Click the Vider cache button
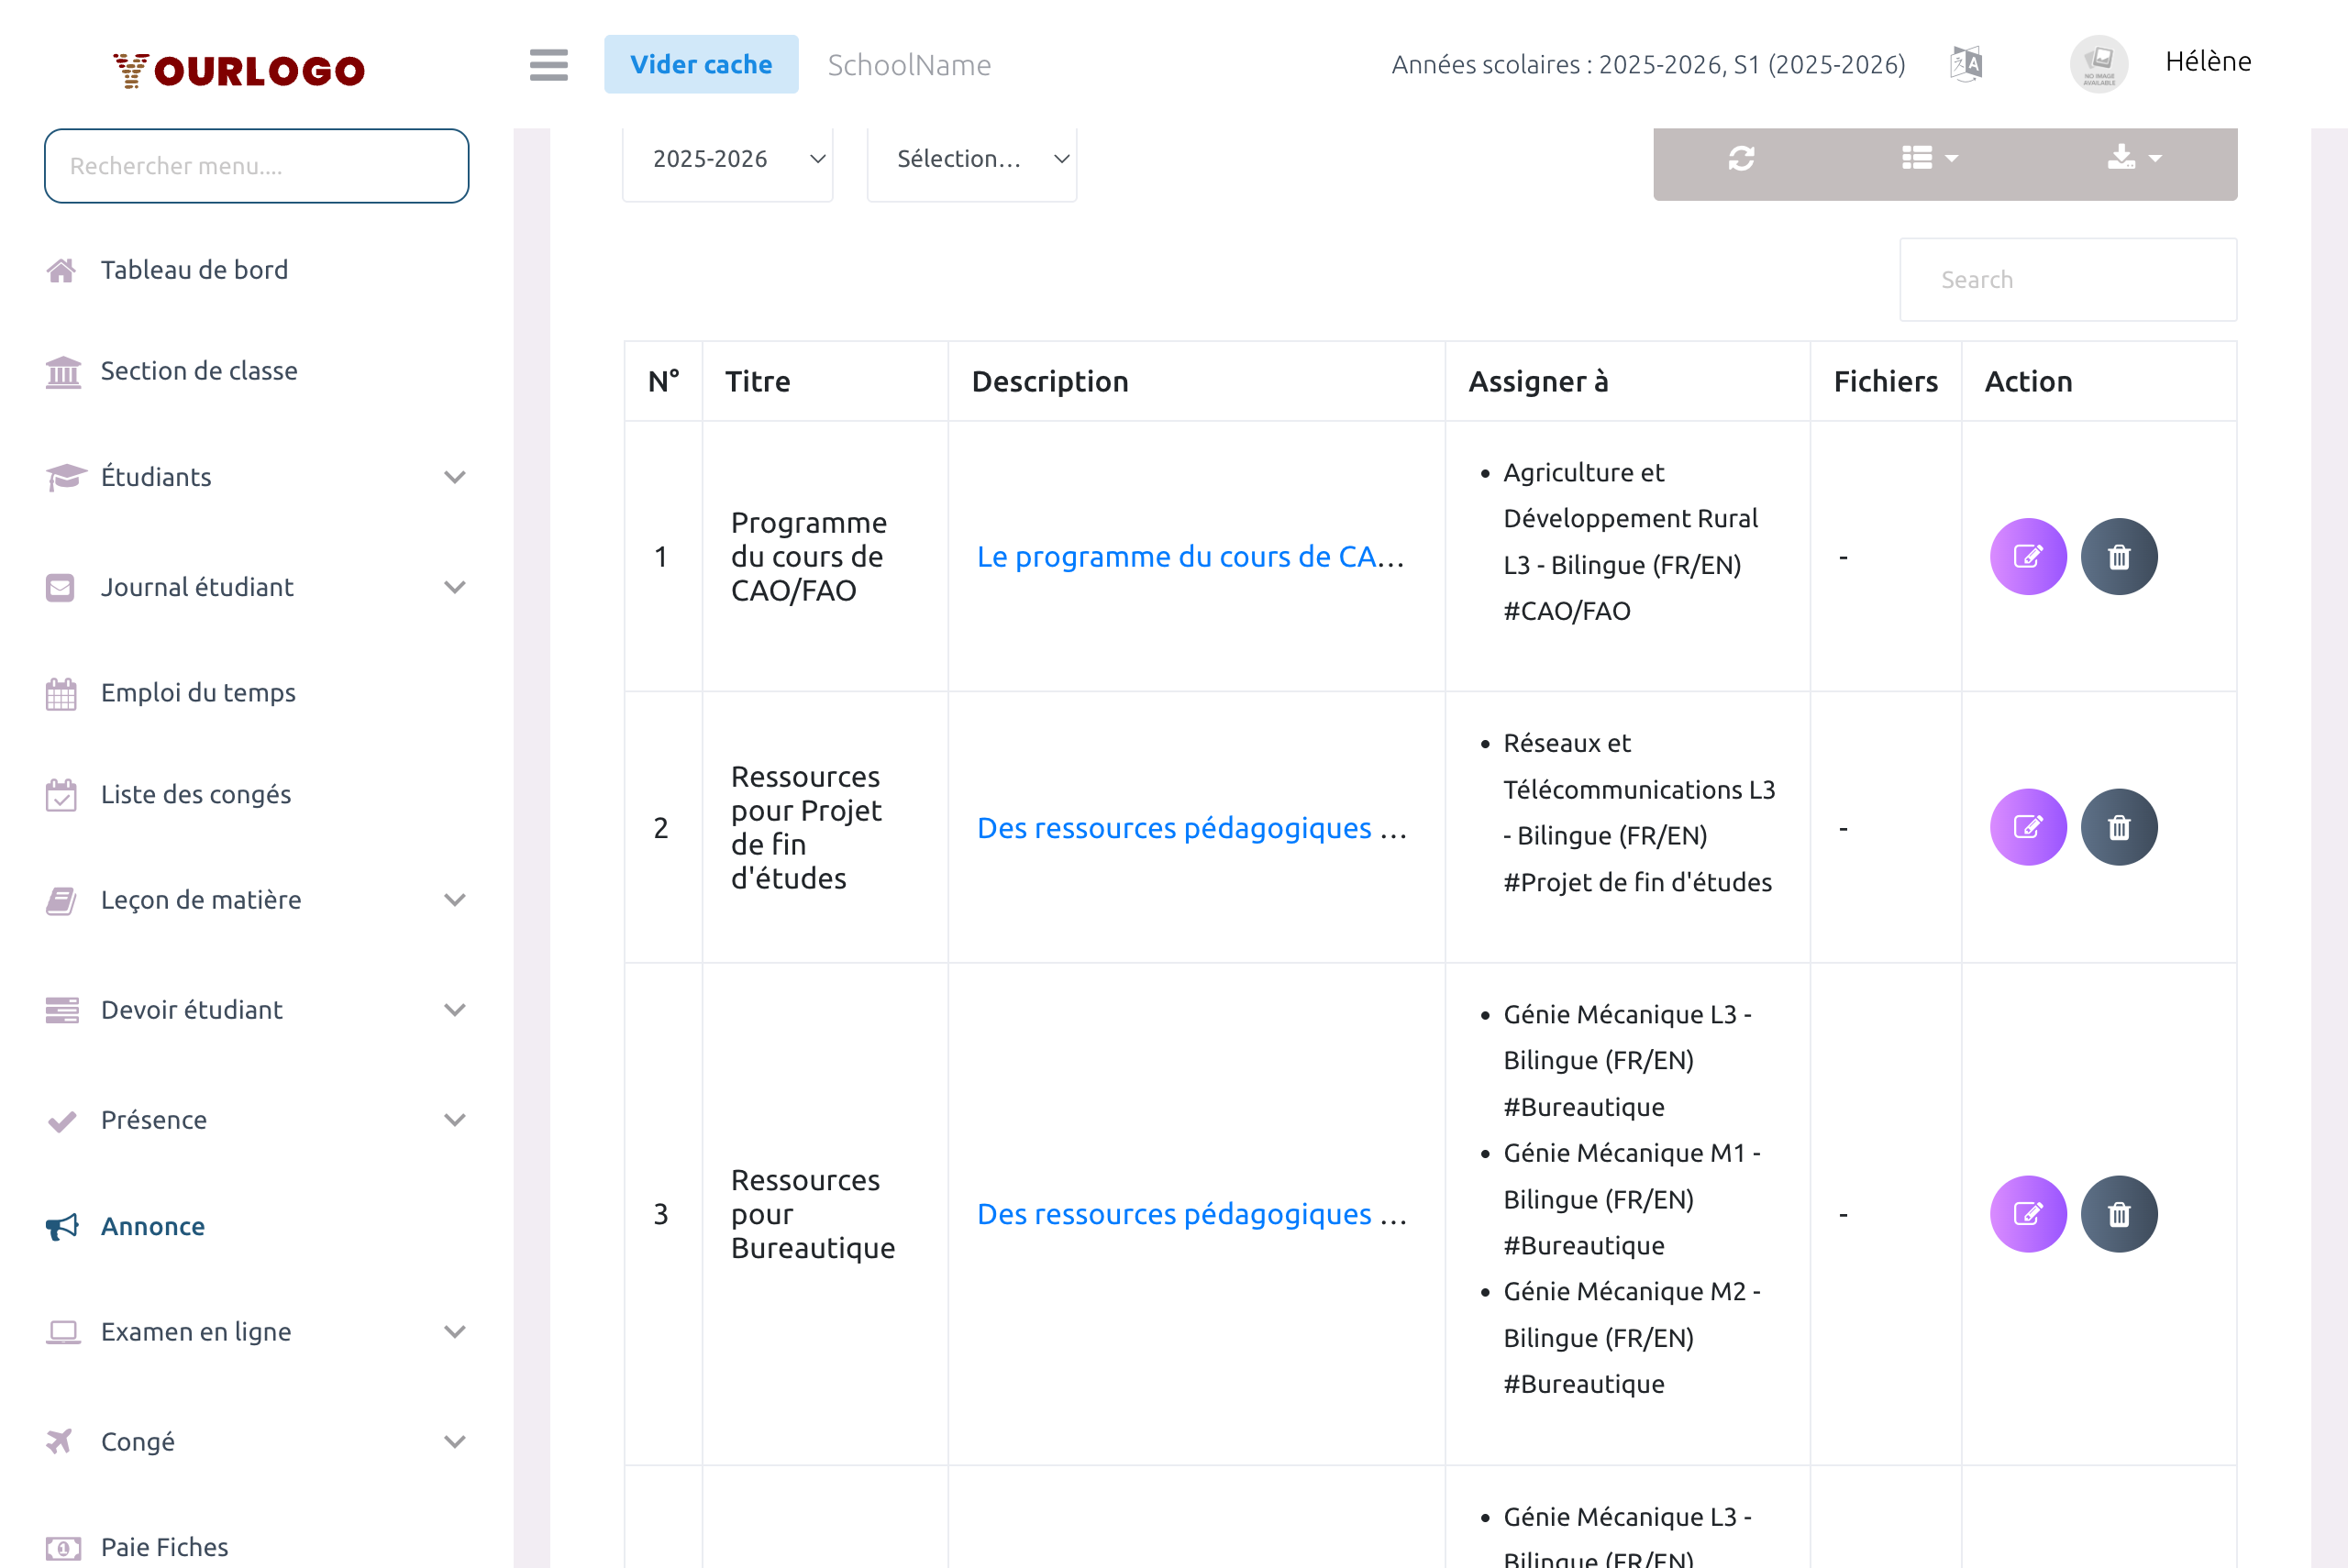The width and height of the screenshot is (2348, 1568). point(701,63)
